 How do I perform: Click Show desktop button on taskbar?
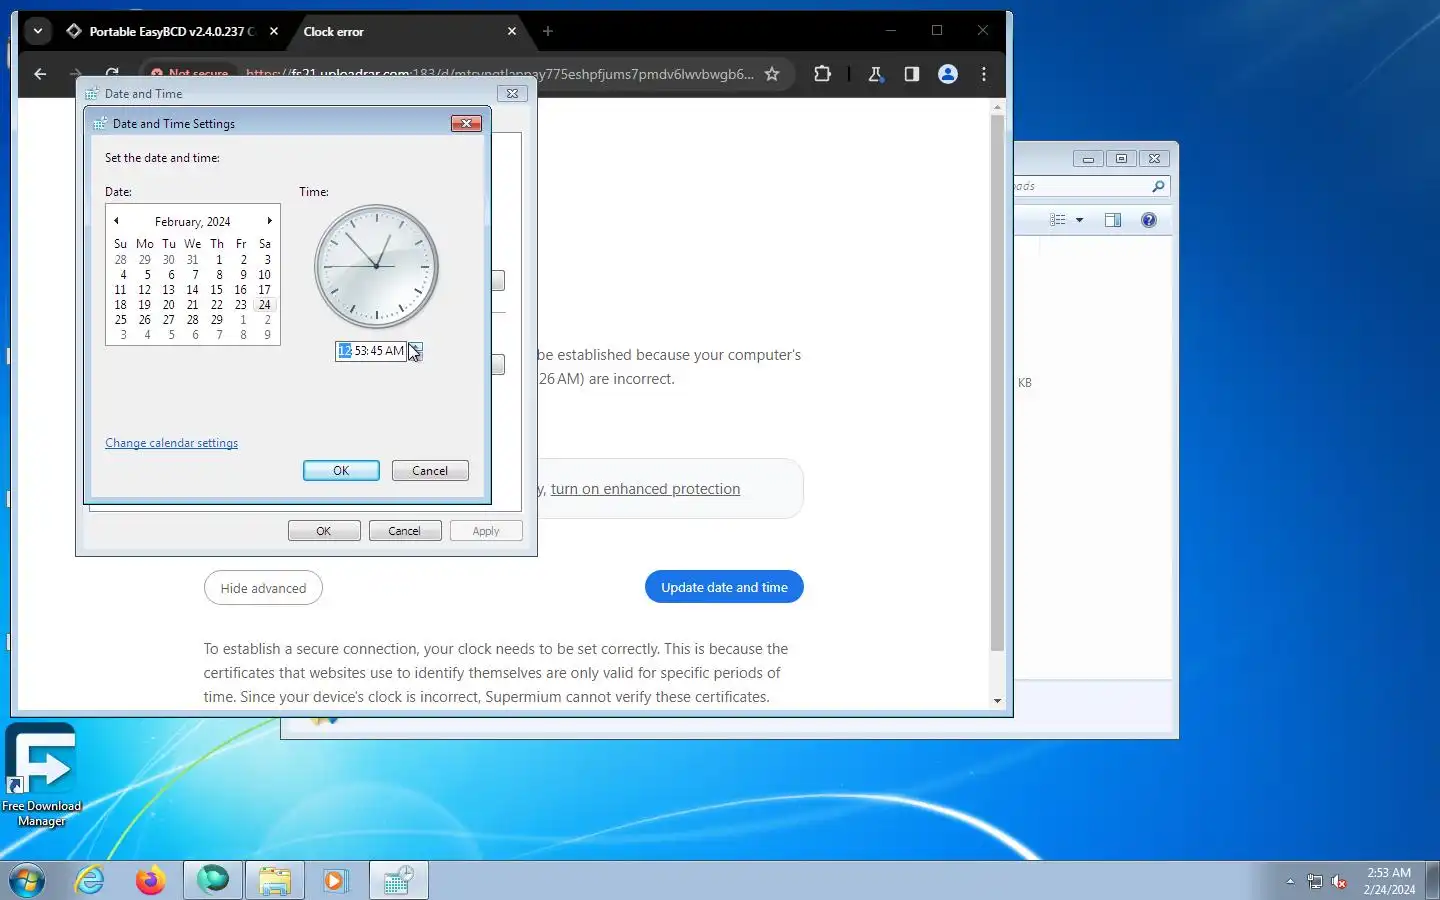pos(1432,881)
